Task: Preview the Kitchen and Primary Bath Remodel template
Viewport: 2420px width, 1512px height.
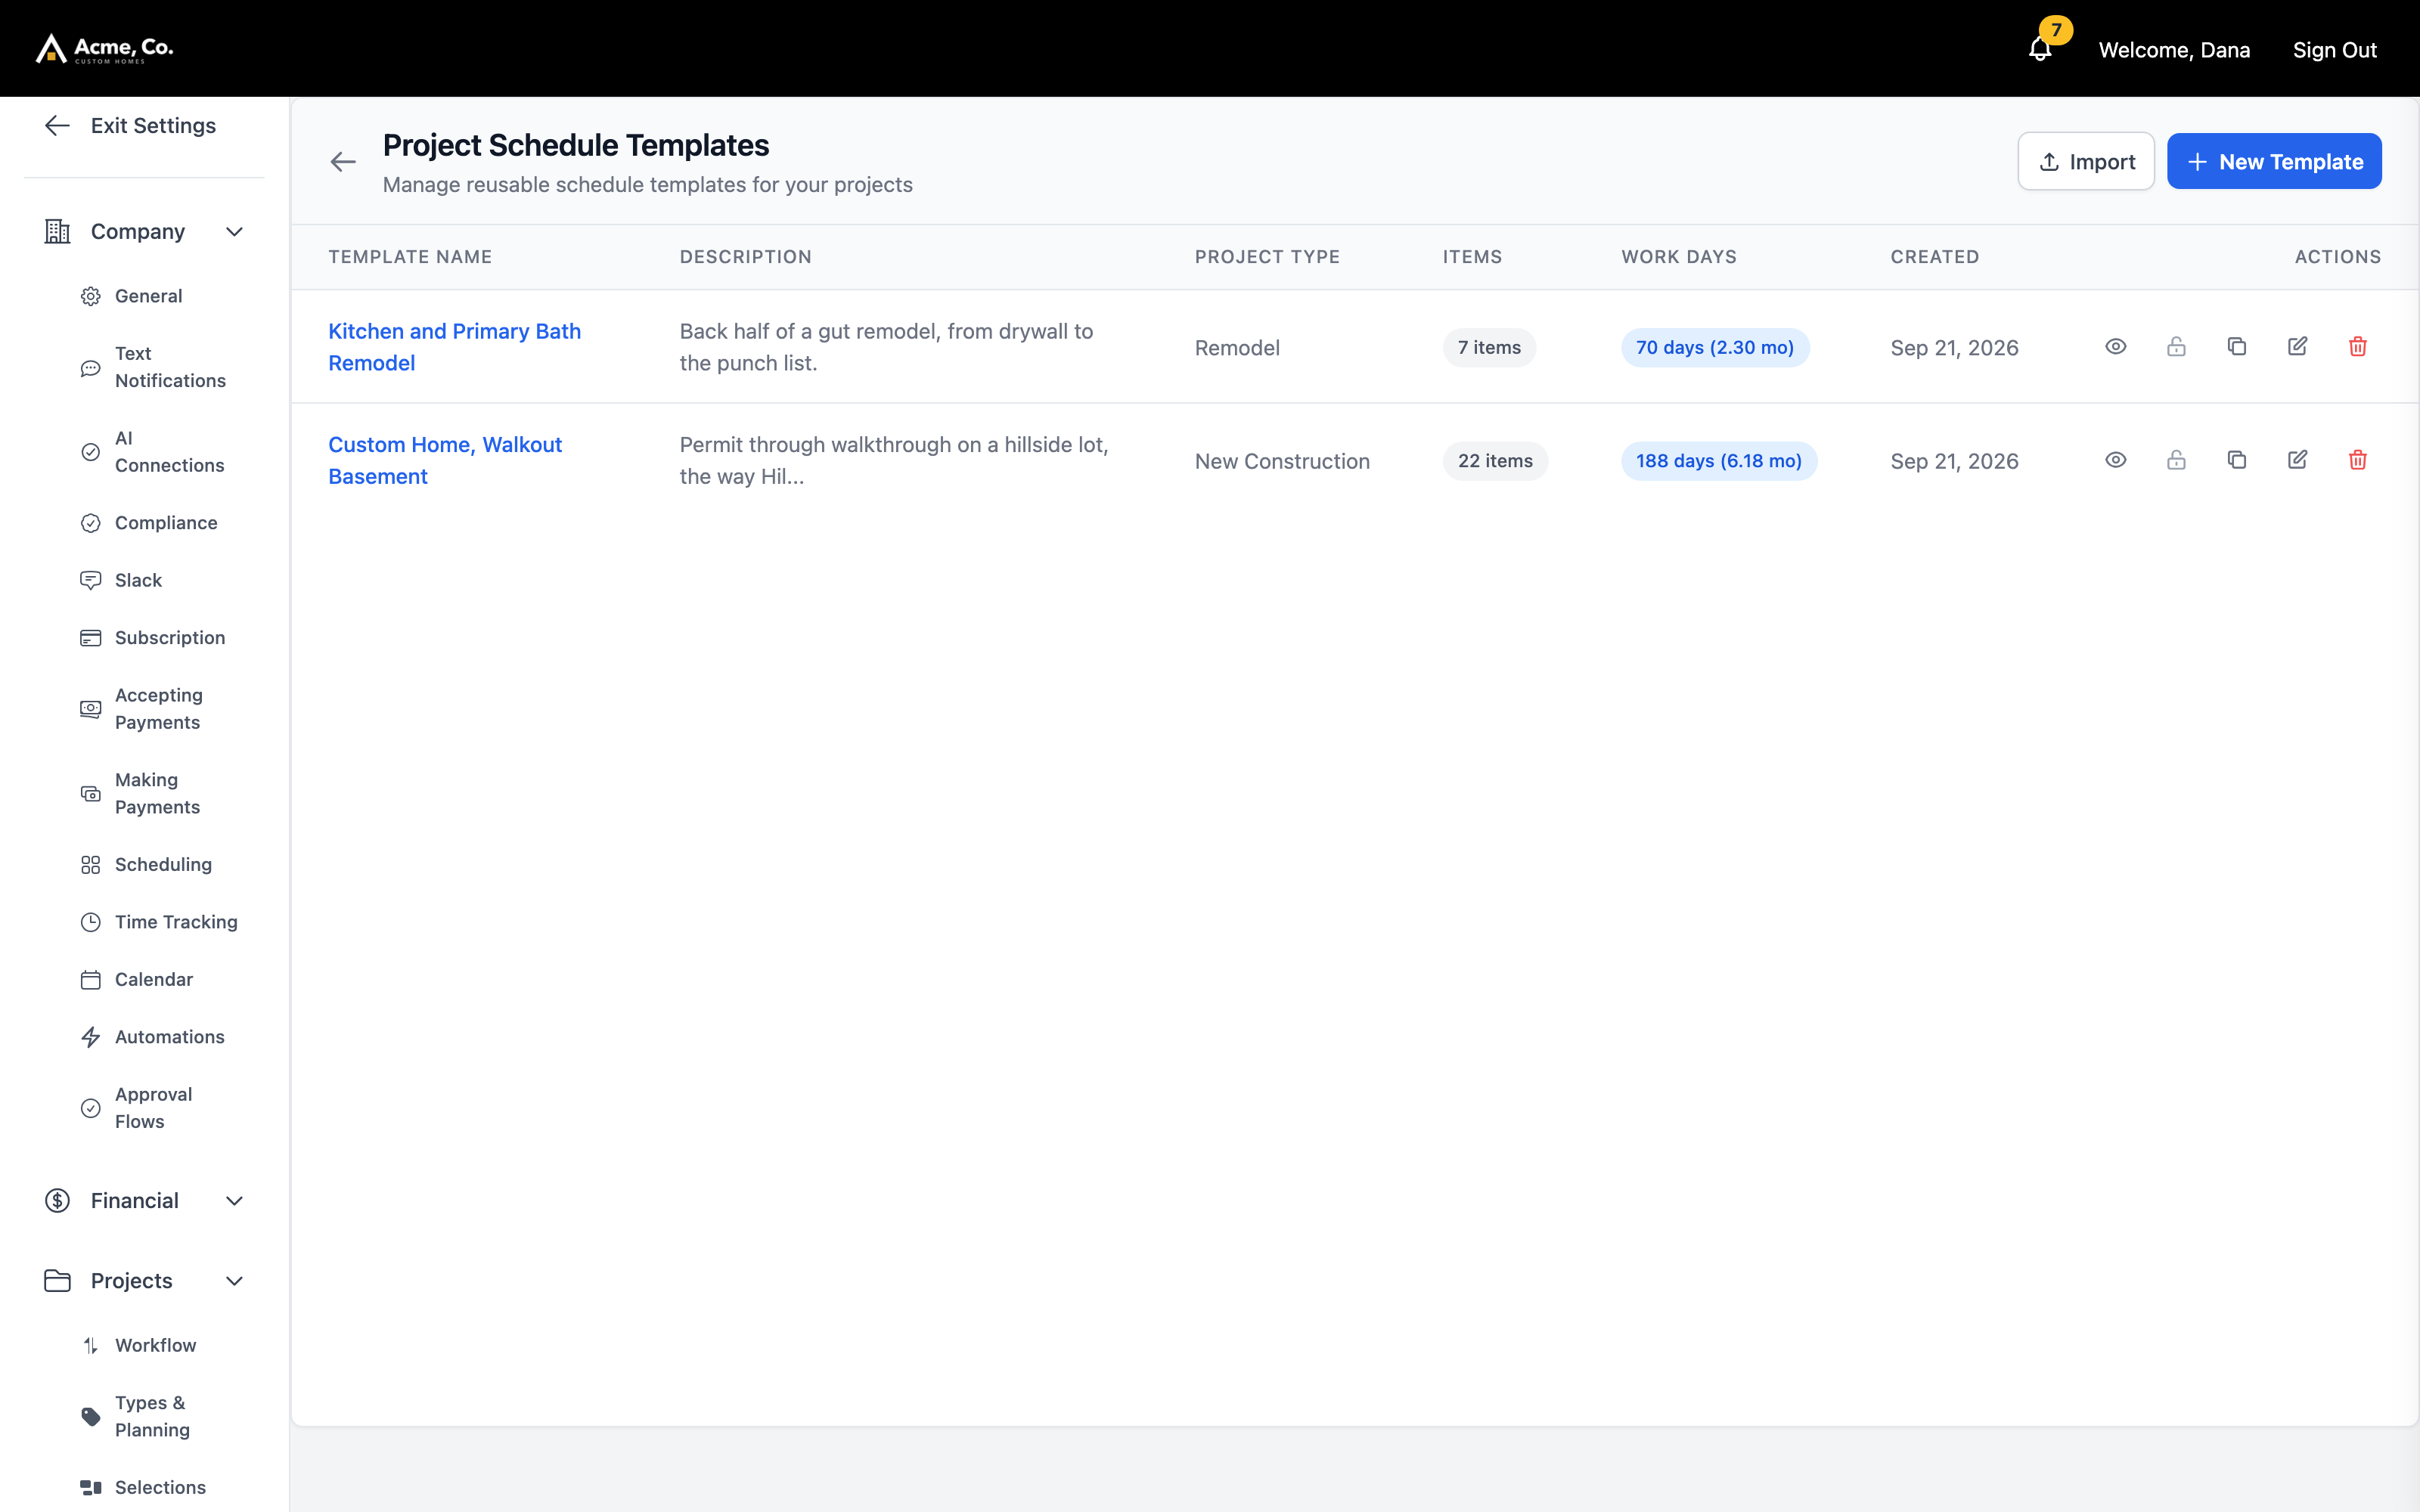Action: (x=2115, y=347)
